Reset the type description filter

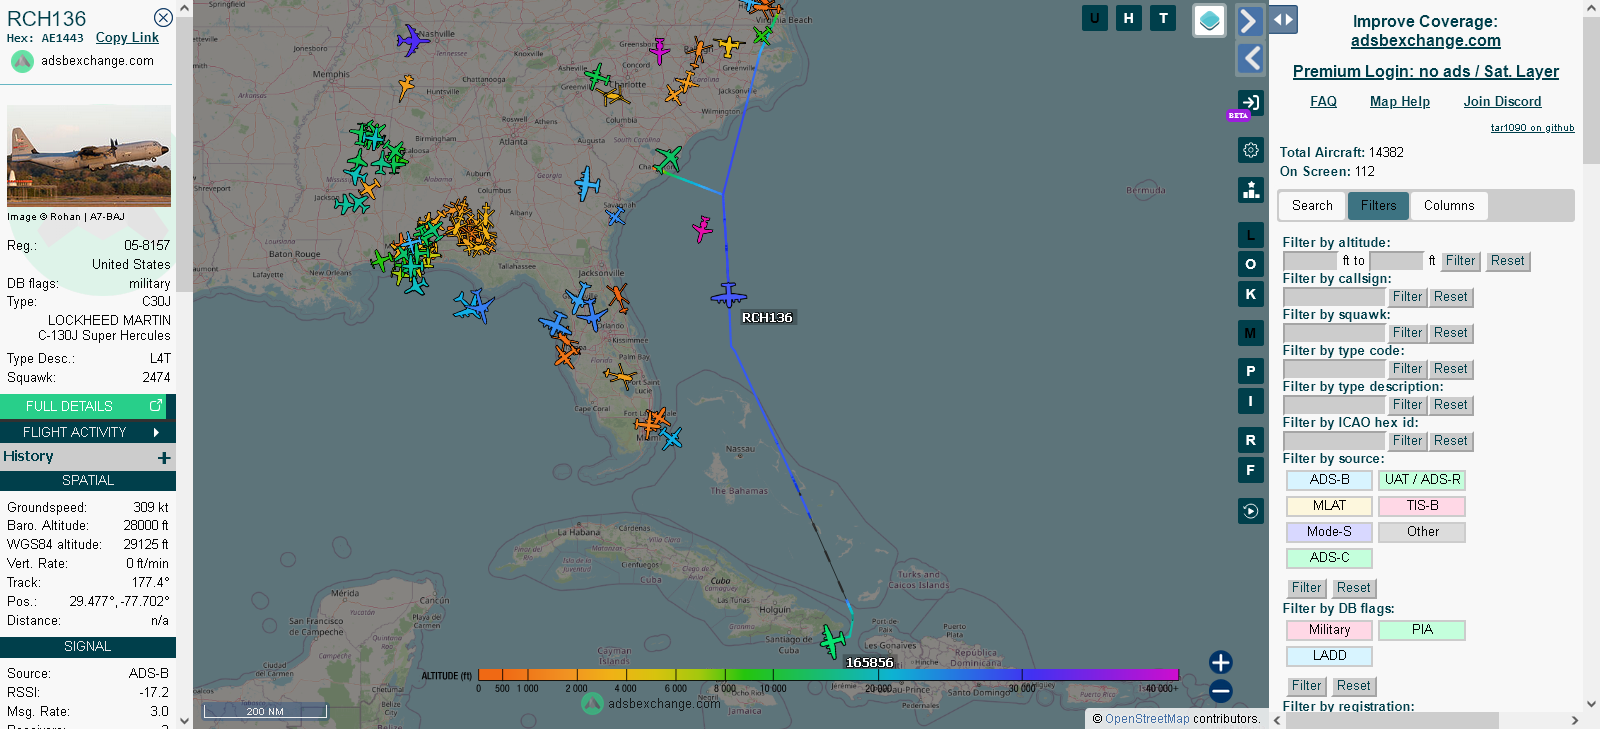1450,405
